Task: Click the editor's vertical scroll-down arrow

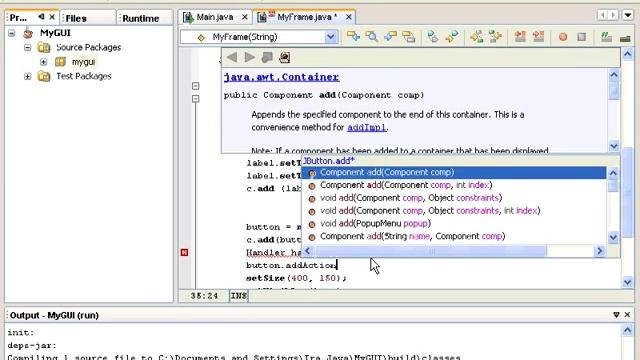Action: (x=628, y=282)
